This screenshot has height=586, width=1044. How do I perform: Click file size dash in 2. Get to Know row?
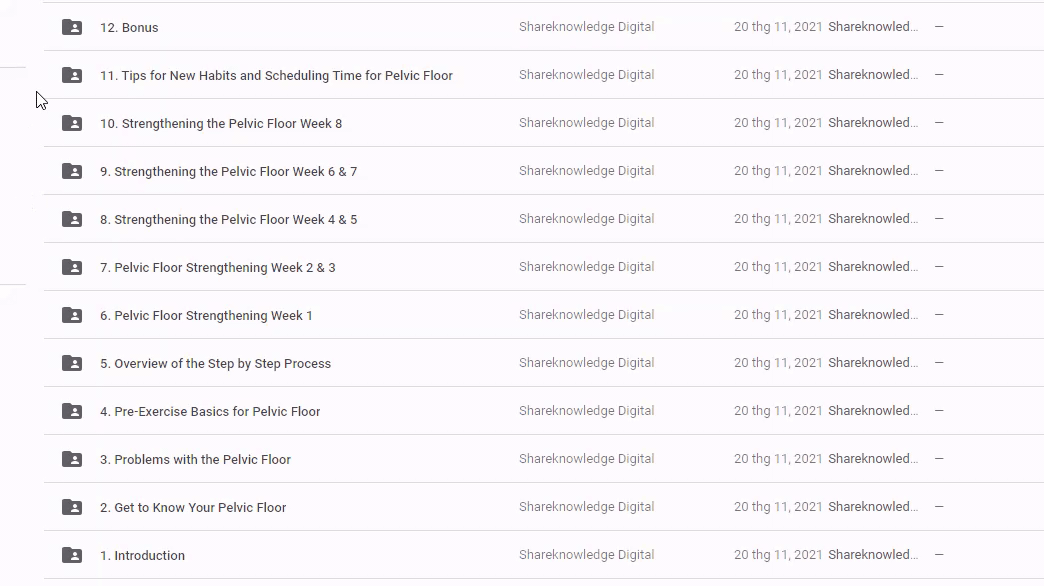coord(939,507)
